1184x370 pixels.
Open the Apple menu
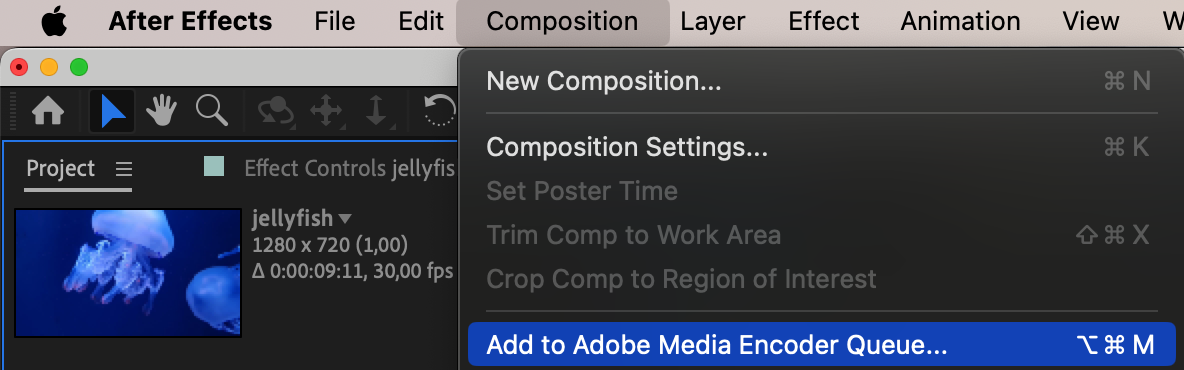(54, 21)
